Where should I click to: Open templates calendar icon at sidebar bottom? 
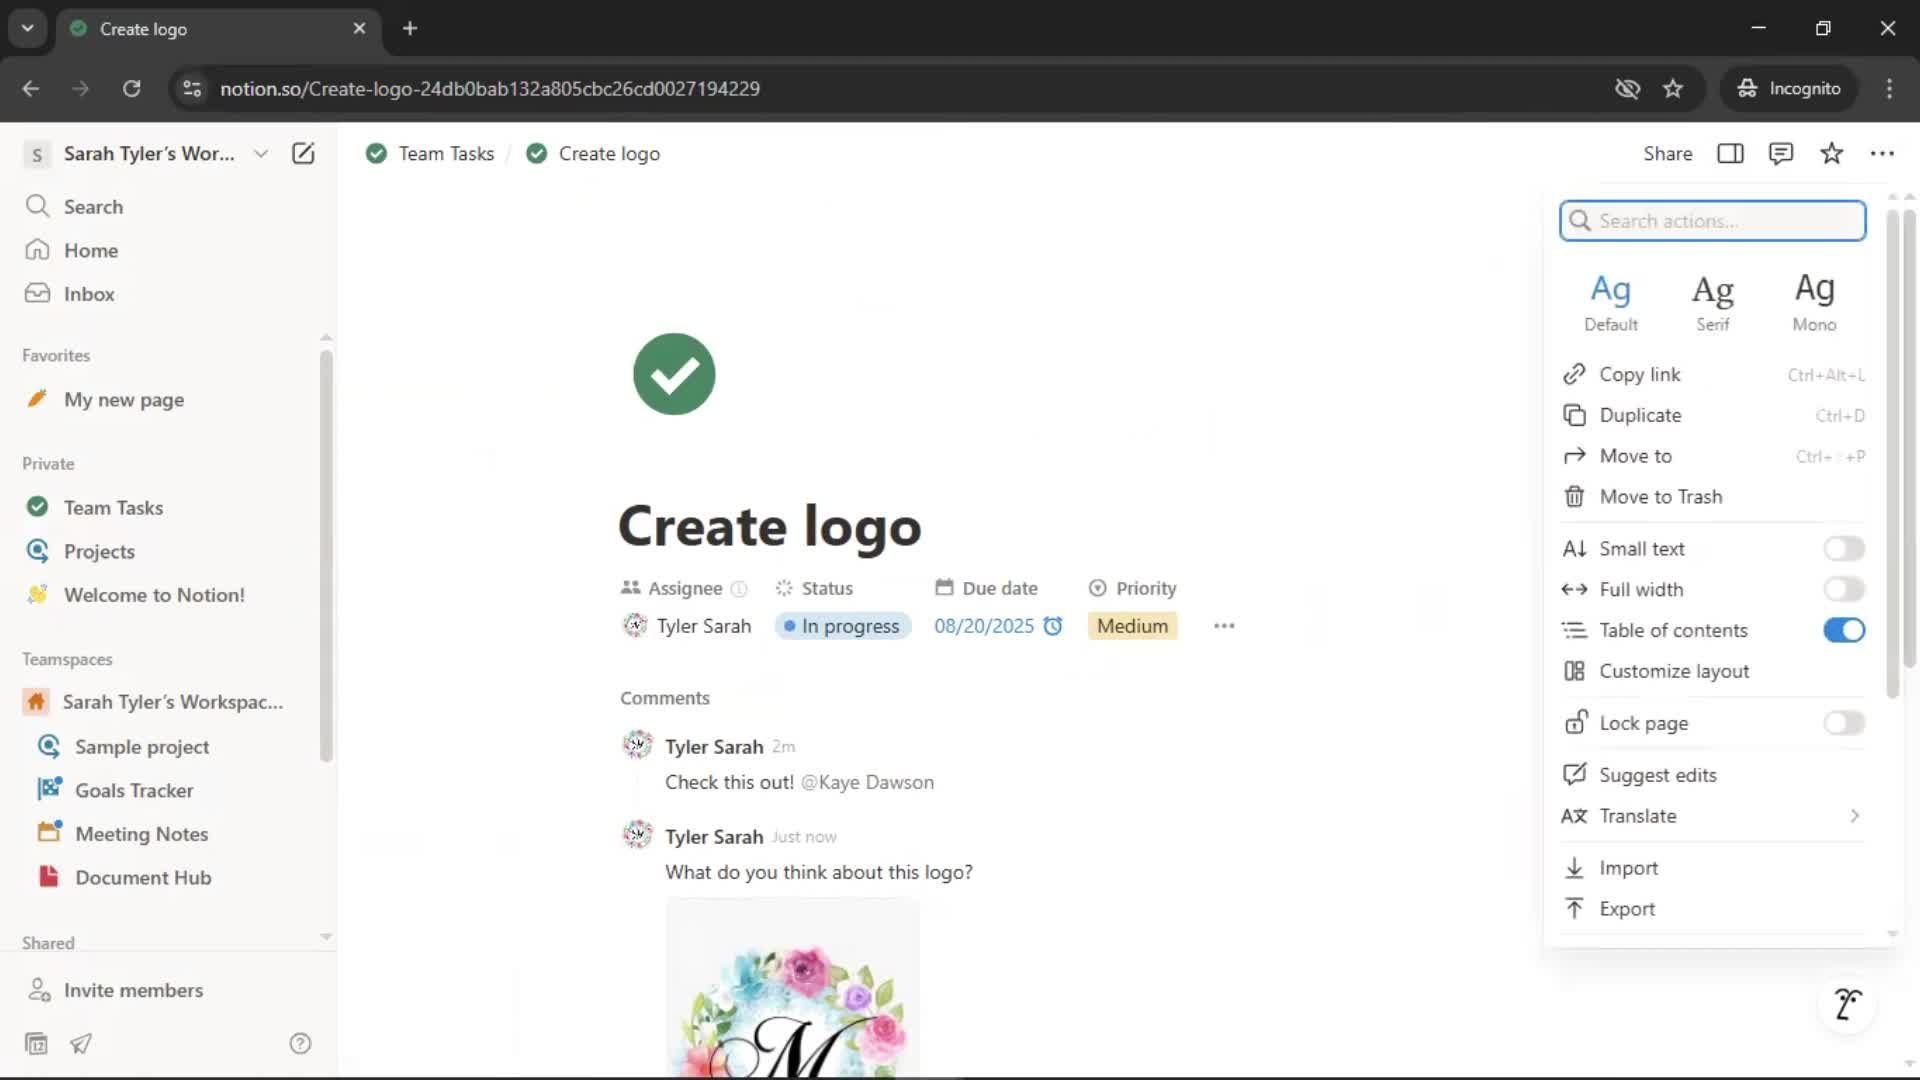click(36, 1044)
